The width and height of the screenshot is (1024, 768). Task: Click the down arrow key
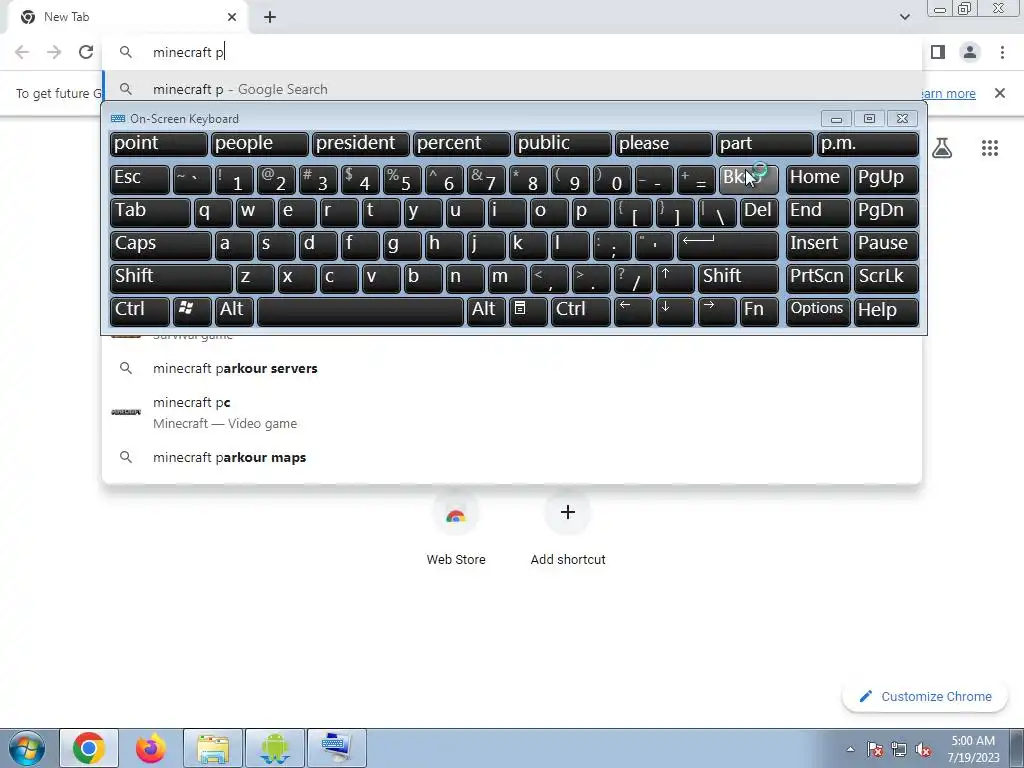tap(675, 311)
